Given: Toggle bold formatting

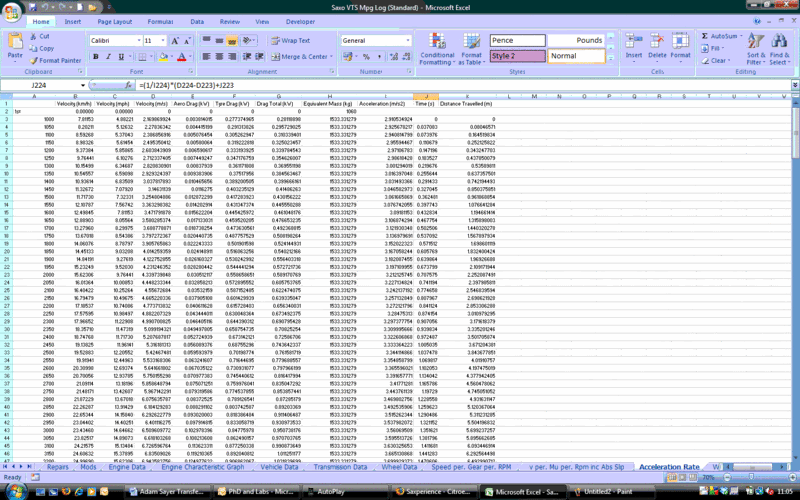Looking at the screenshot, I should [x=95, y=57].
